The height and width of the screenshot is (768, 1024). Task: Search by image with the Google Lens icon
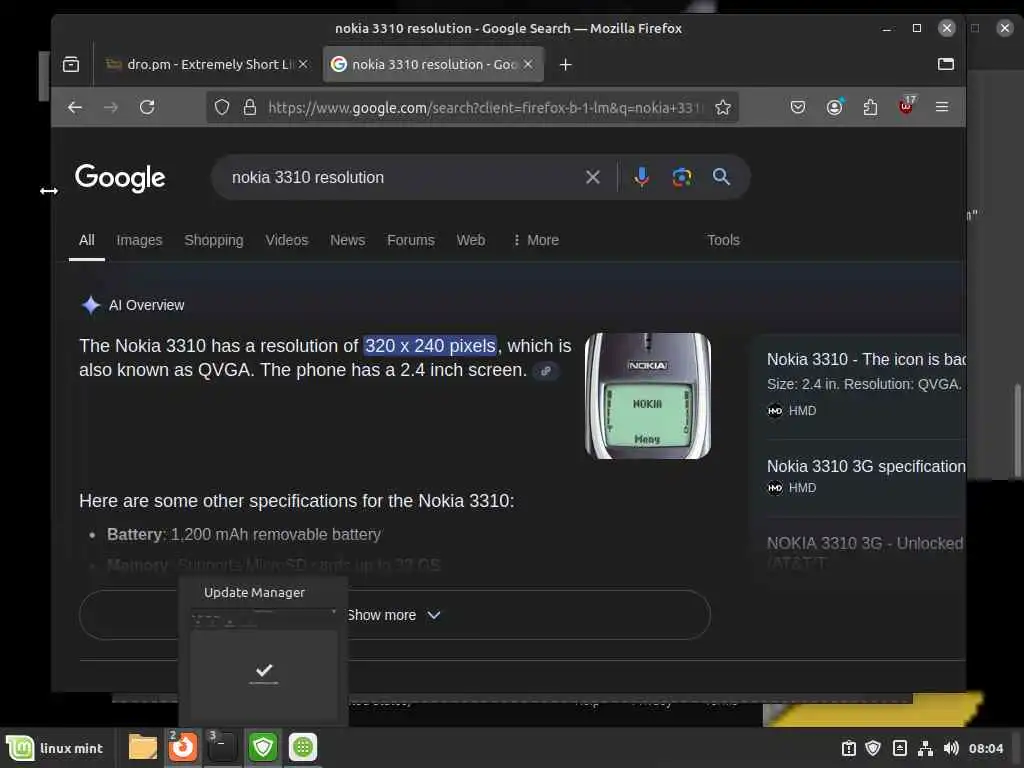click(x=682, y=177)
